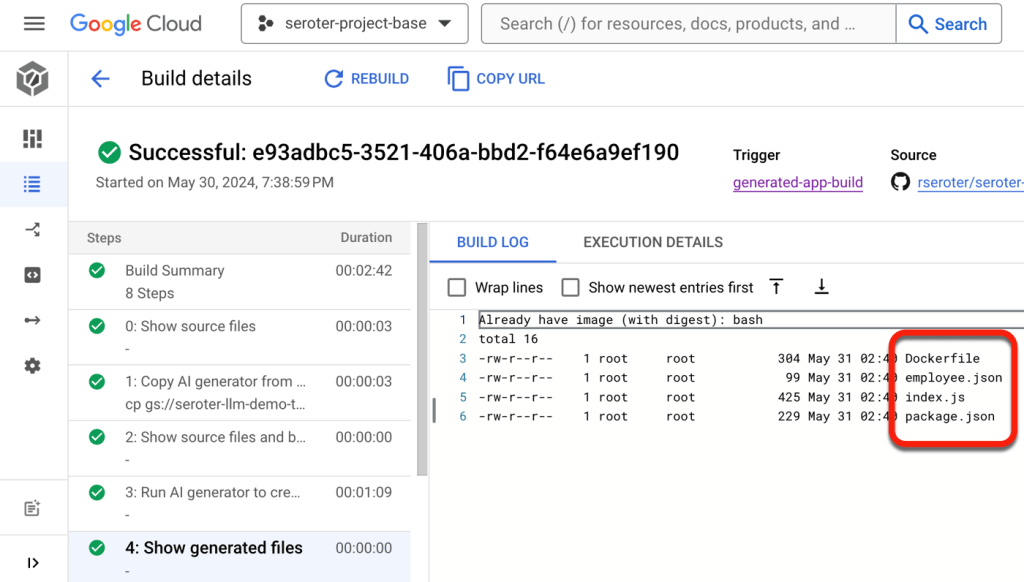Viewport: 1024px width, 582px height.
Task: Switch to the Execution Details tab
Action: point(653,242)
